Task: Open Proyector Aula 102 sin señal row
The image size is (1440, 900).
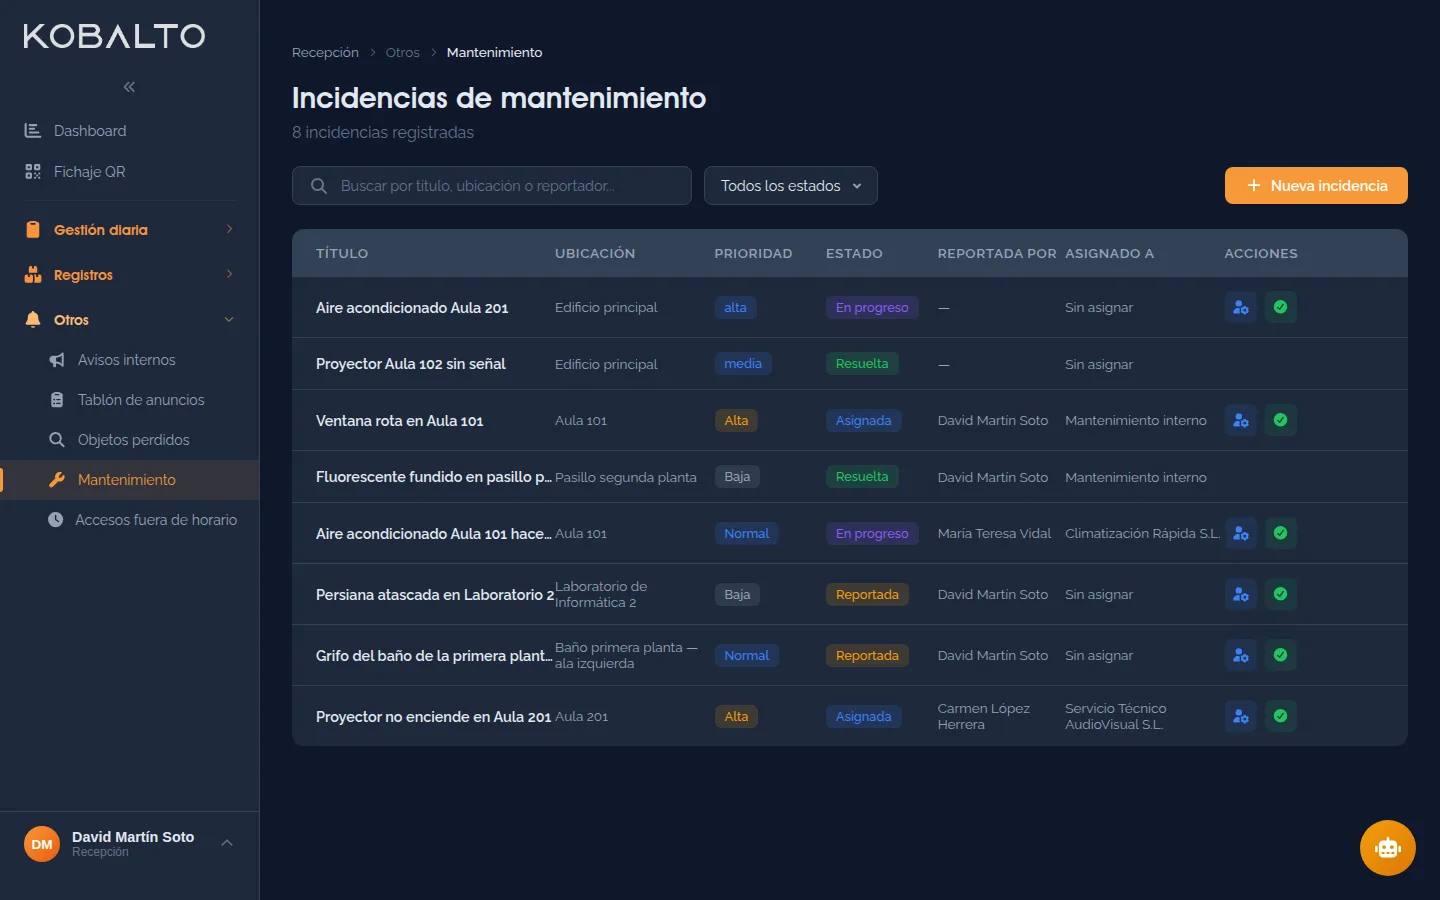Action: [x=850, y=364]
